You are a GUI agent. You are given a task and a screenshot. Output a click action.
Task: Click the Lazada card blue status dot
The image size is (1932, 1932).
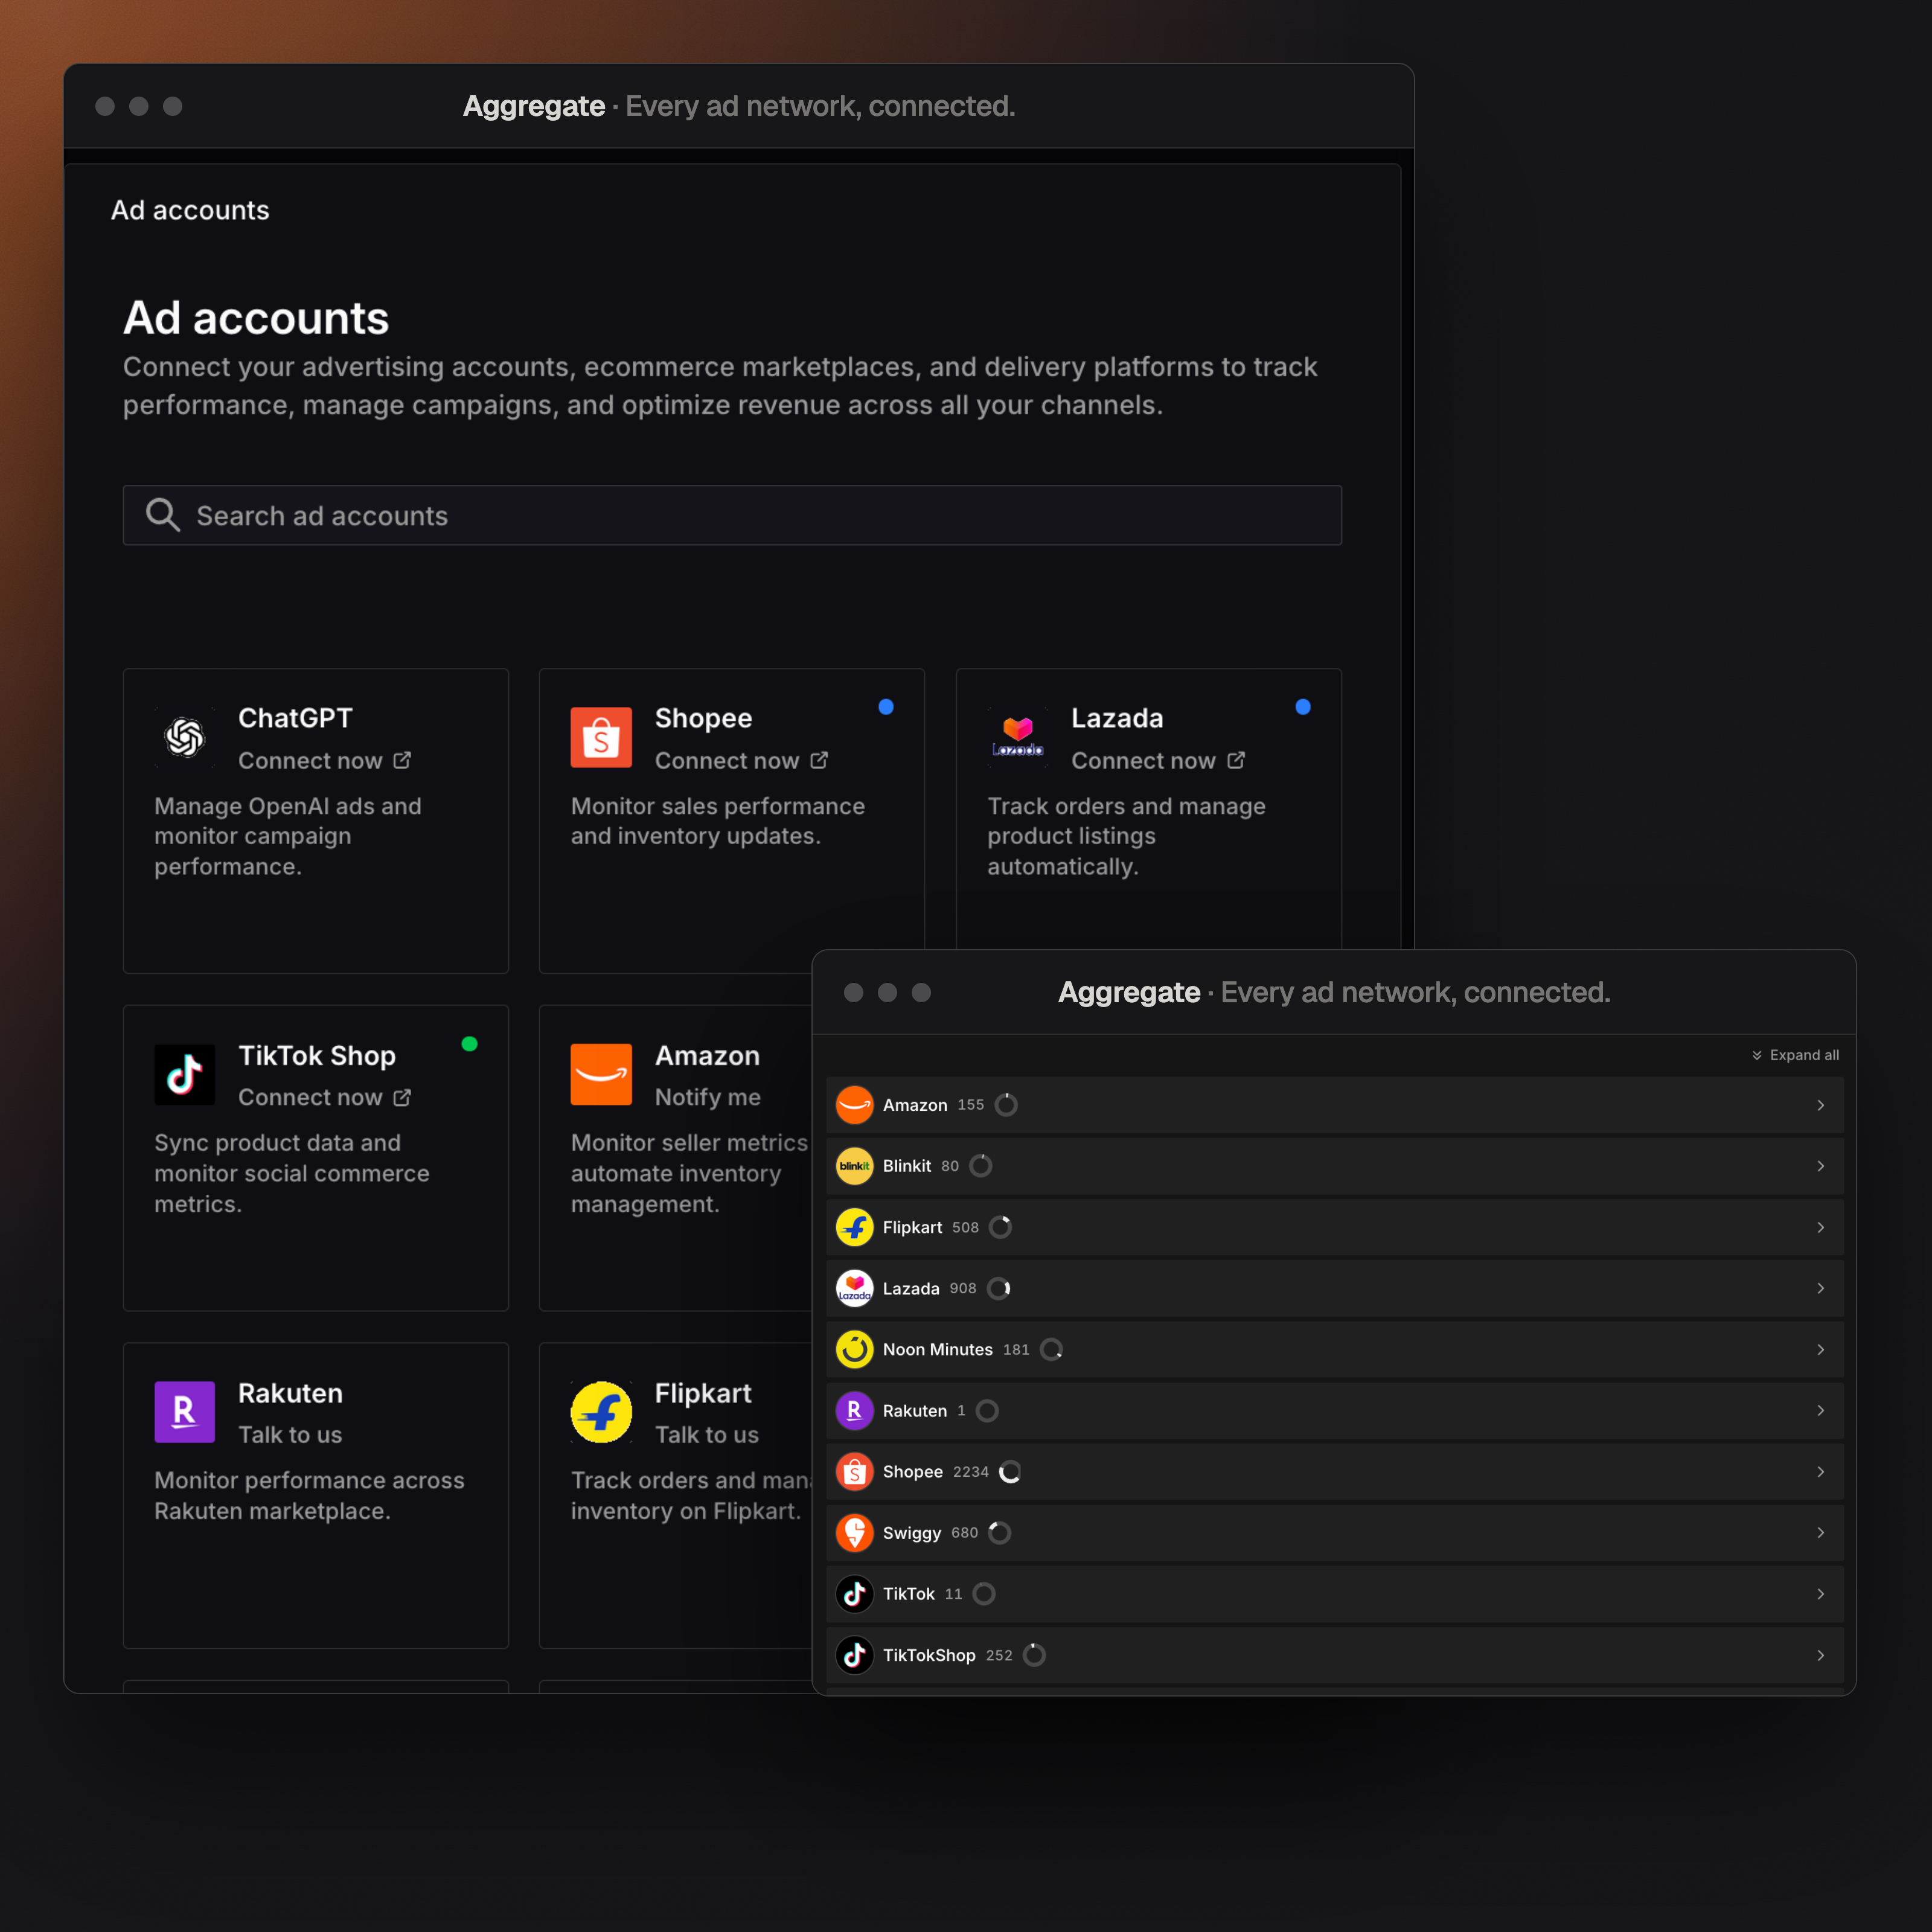[1303, 707]
